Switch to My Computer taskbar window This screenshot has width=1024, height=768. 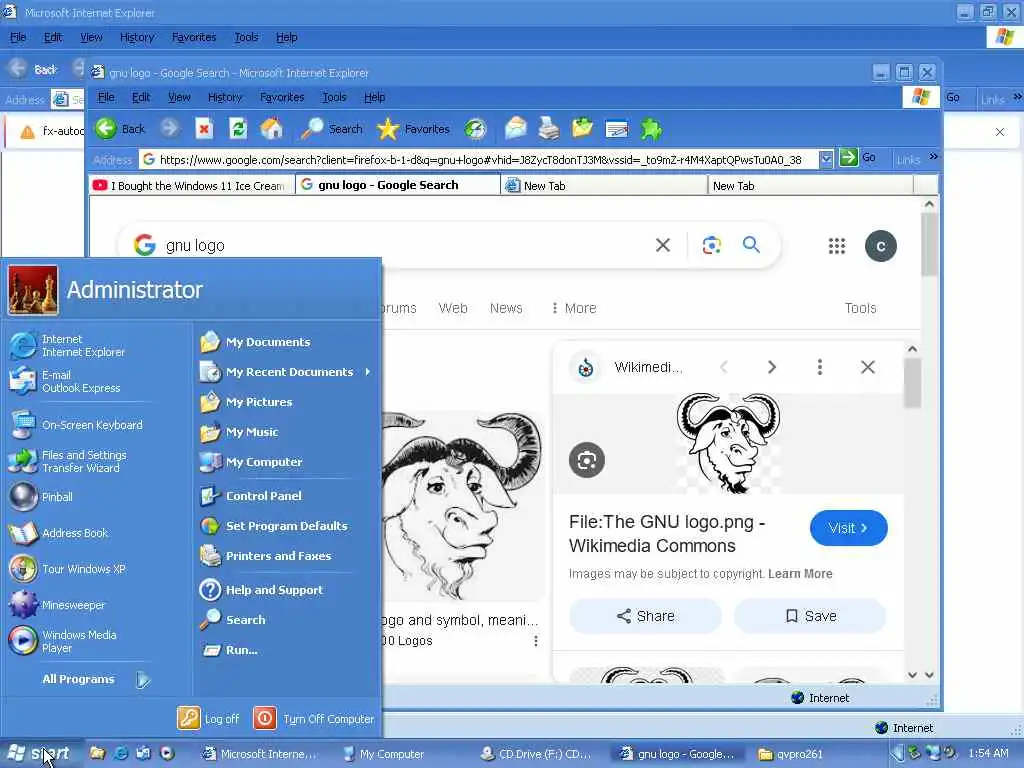[x=385, y=754]
